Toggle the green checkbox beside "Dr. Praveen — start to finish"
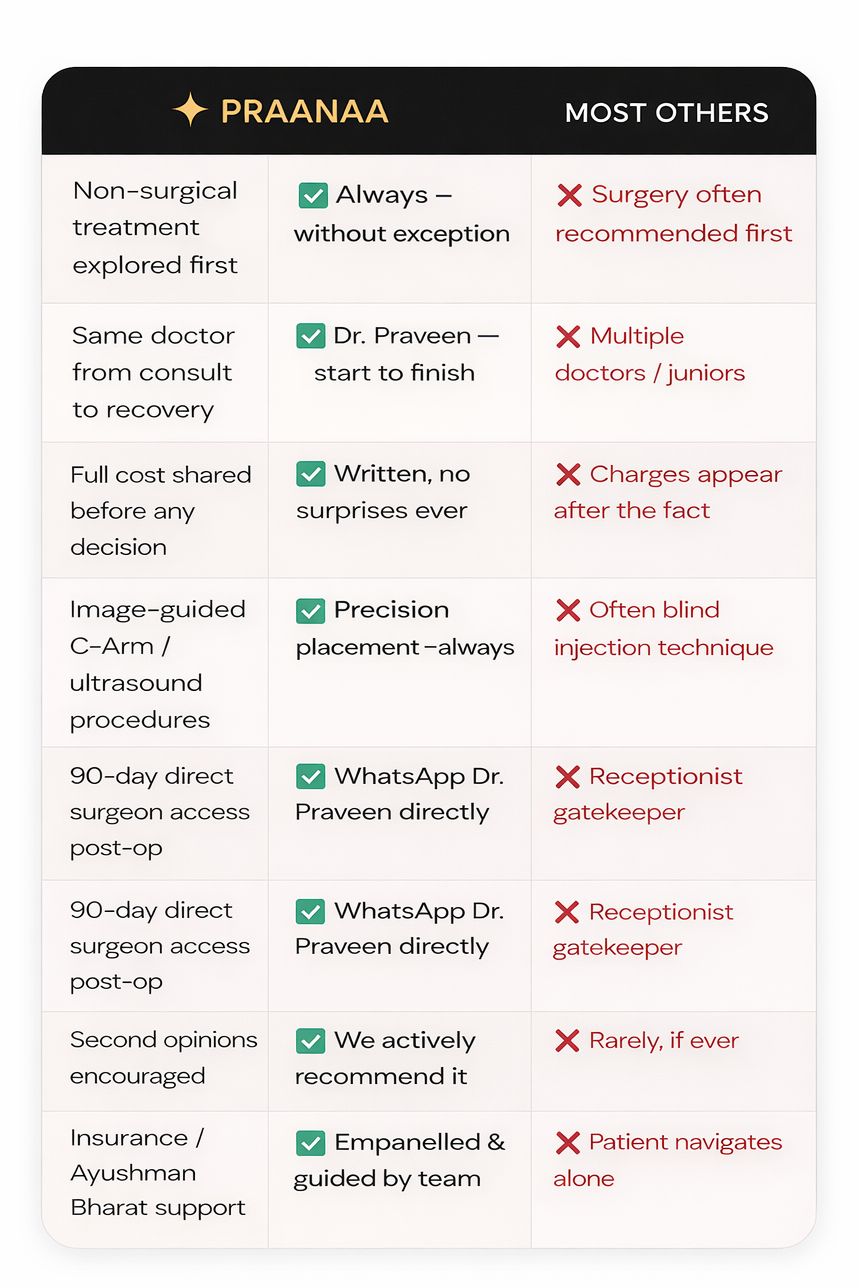The height and width of the screenshot is (1288, 858). pos(311,336)
